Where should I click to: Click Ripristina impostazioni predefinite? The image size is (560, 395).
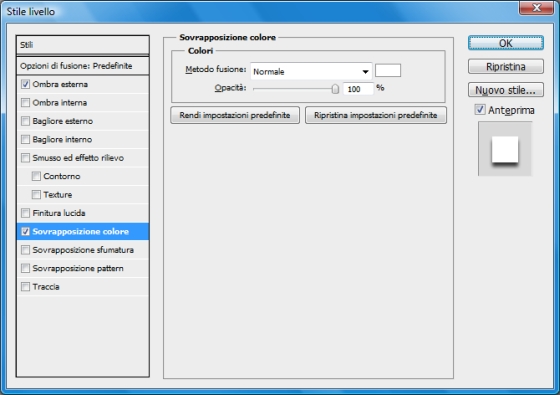tap(376, 115)
